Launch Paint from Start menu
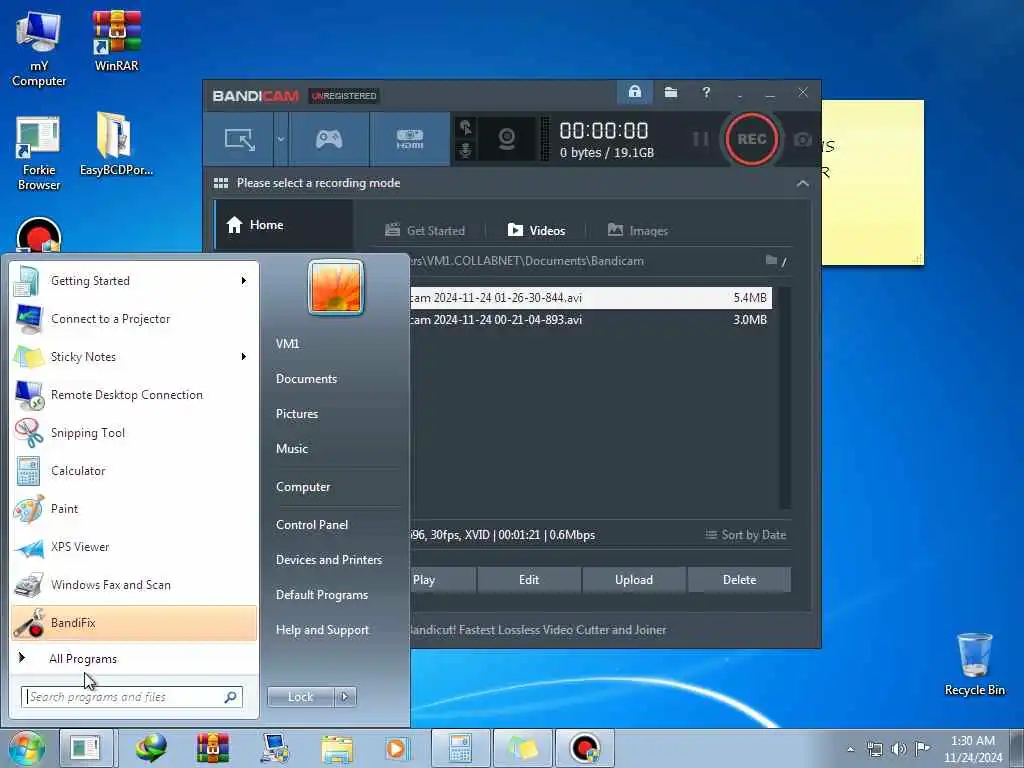The height and width of the screenshot is (768, 1024). point(134,509)
